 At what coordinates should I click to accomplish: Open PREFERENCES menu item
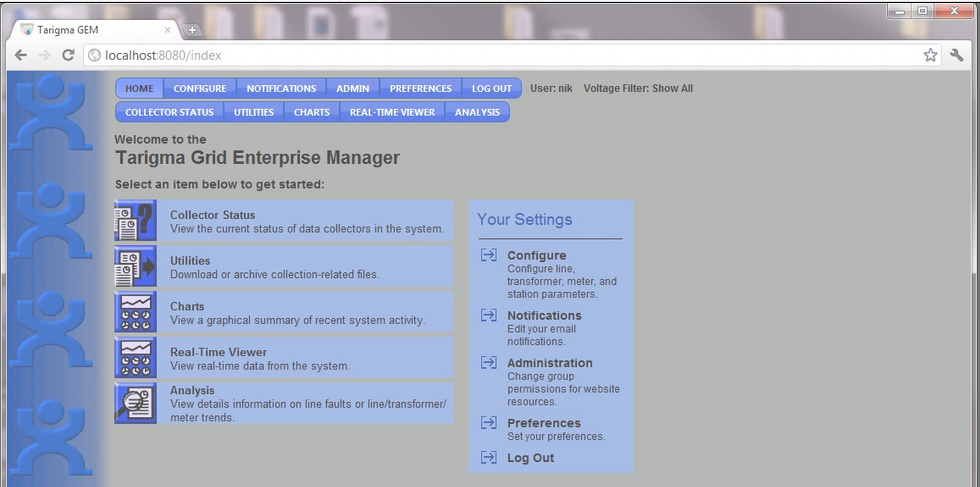coord(421,88)
